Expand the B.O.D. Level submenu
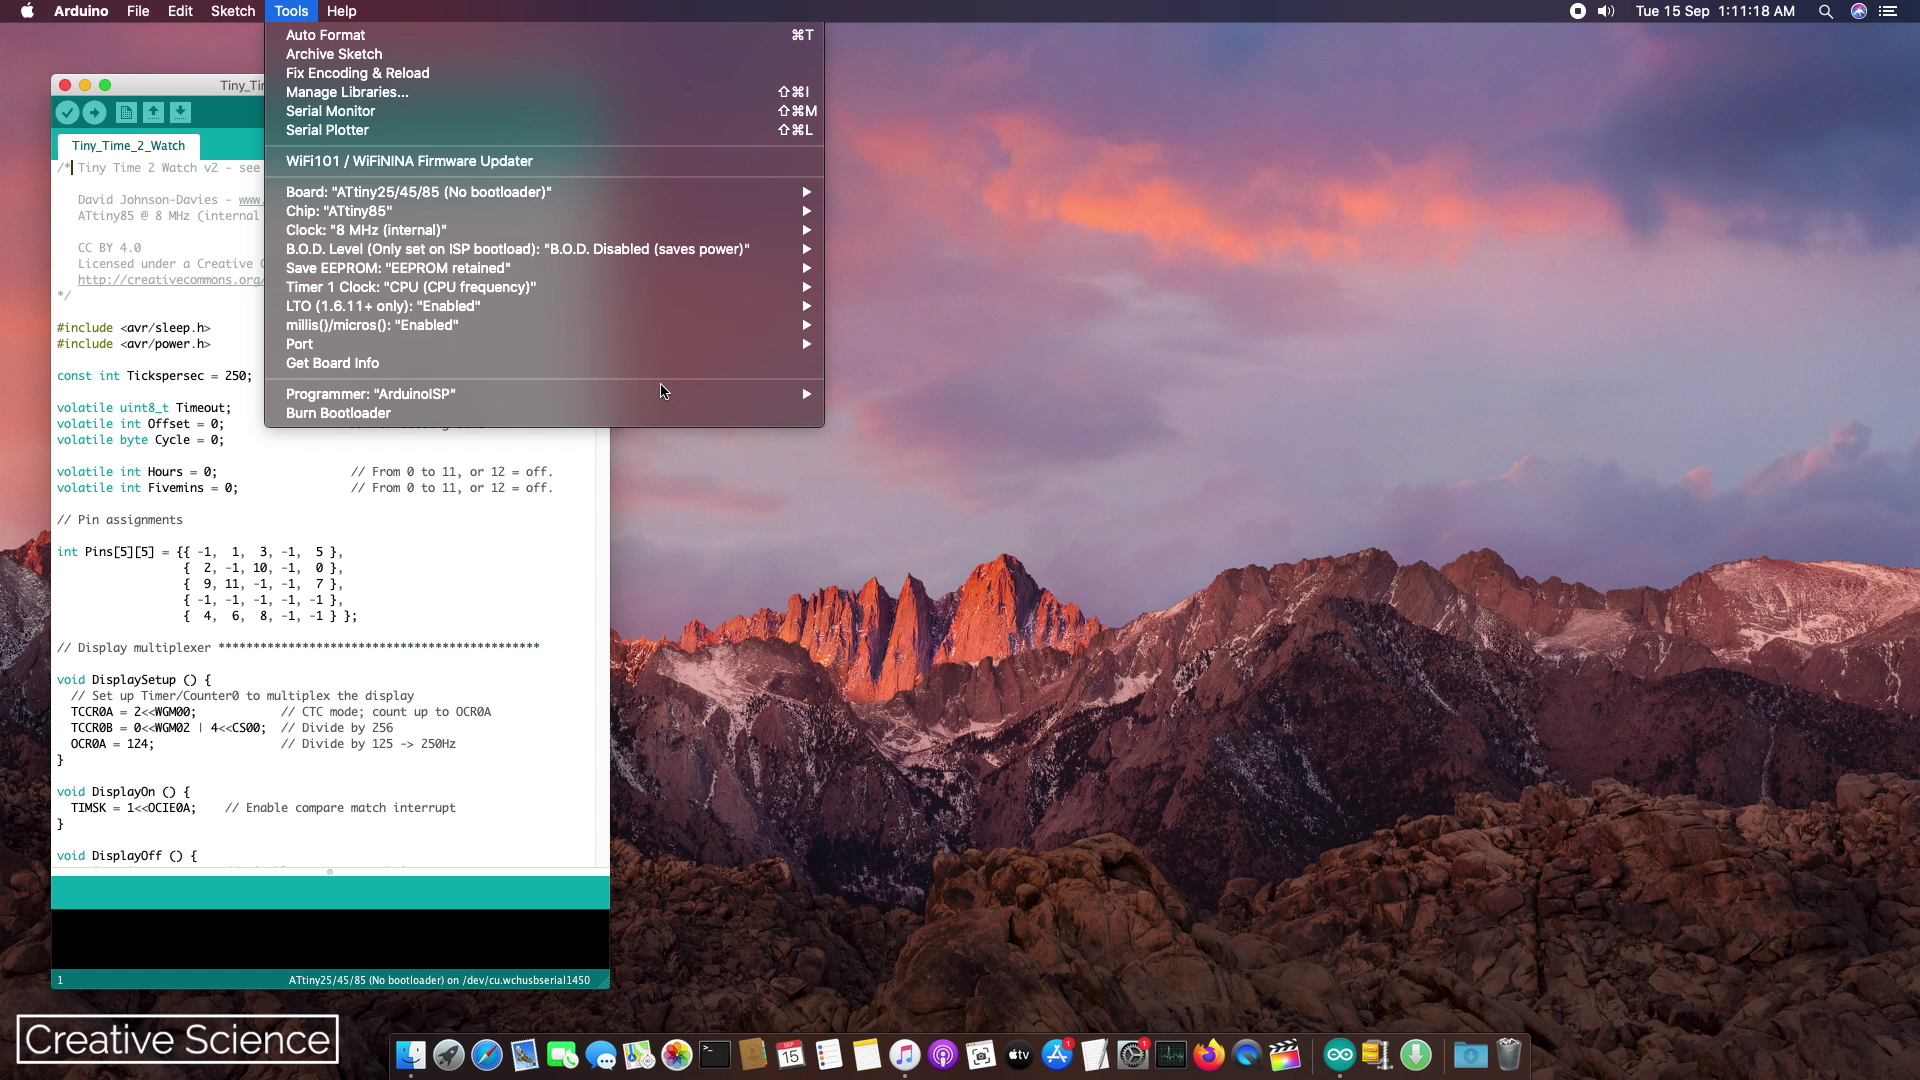Image resolution: width=1920 pixels, height=1080 pixels. [545, 249]
